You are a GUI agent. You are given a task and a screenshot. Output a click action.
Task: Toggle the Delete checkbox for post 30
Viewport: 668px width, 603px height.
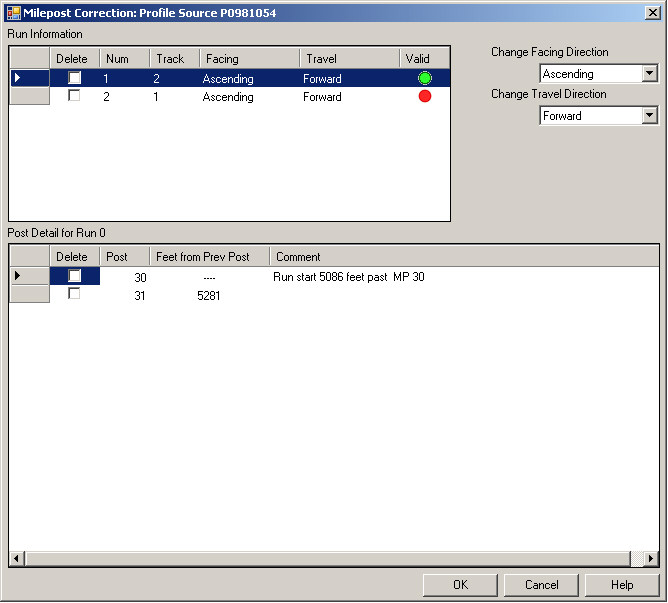pyautogui.click(x=74, y=276)
